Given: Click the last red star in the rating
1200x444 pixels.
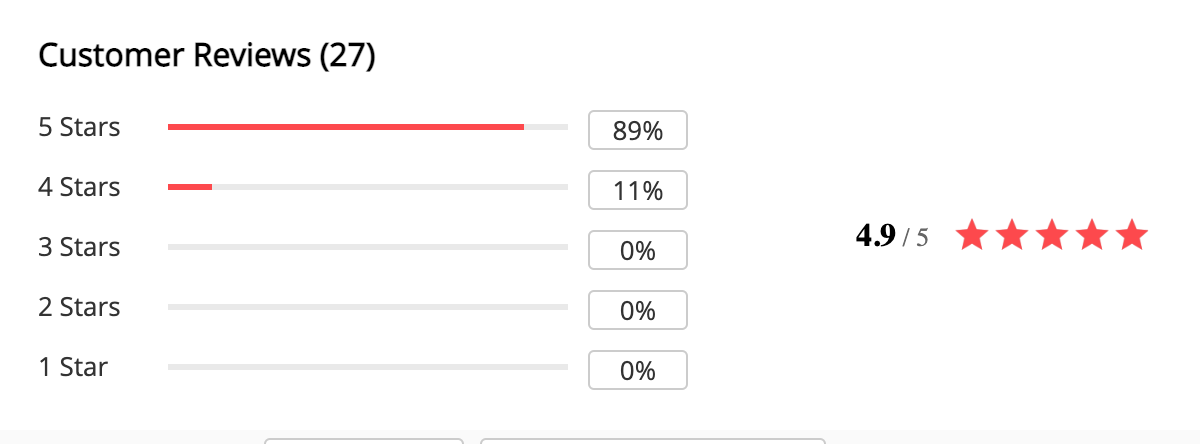Looking at the screenshot, I should [1132, 236].
